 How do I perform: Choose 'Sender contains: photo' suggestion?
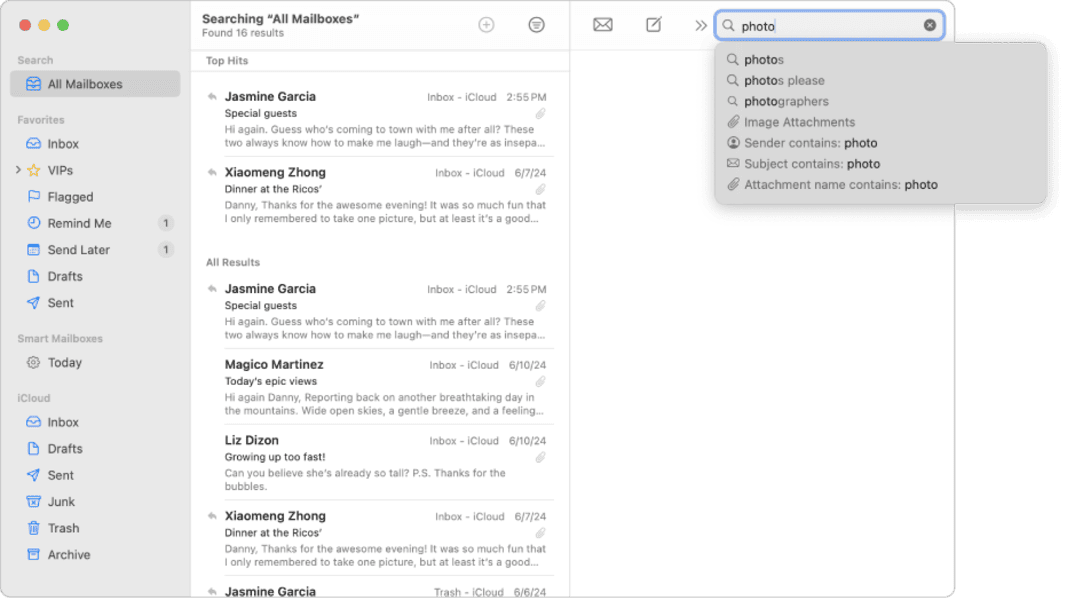pos(812,143)
